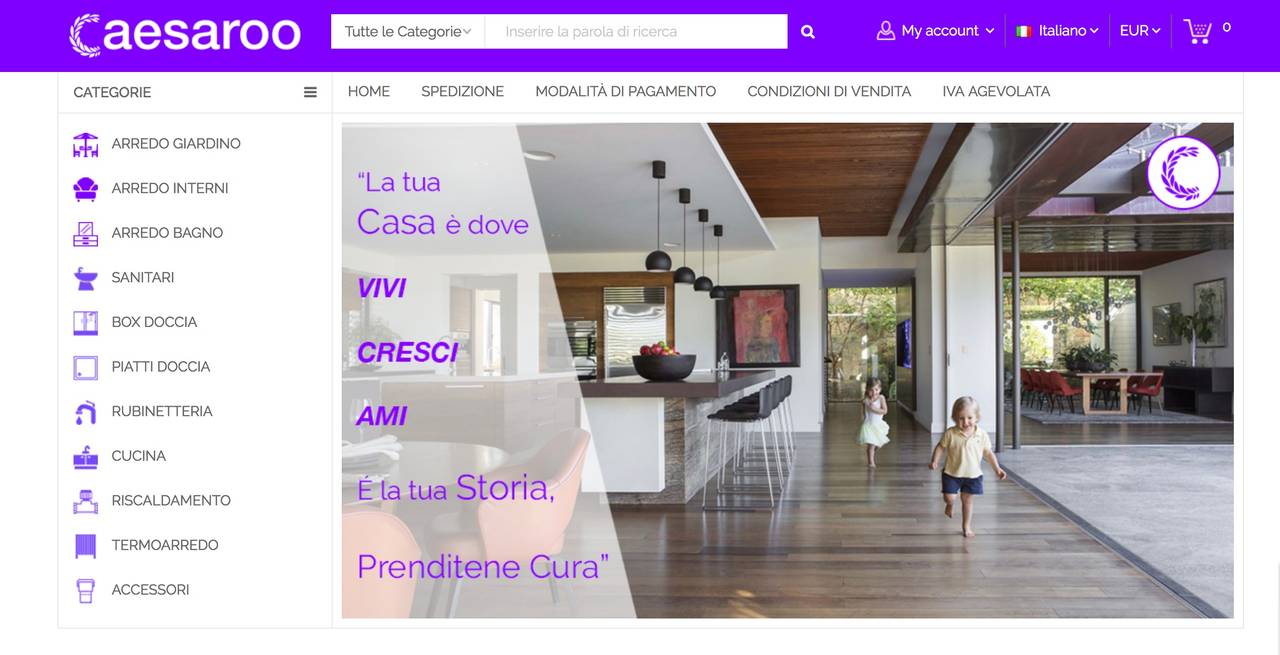Open the Tutte le Categorie dropdown

tap(408, 32)
